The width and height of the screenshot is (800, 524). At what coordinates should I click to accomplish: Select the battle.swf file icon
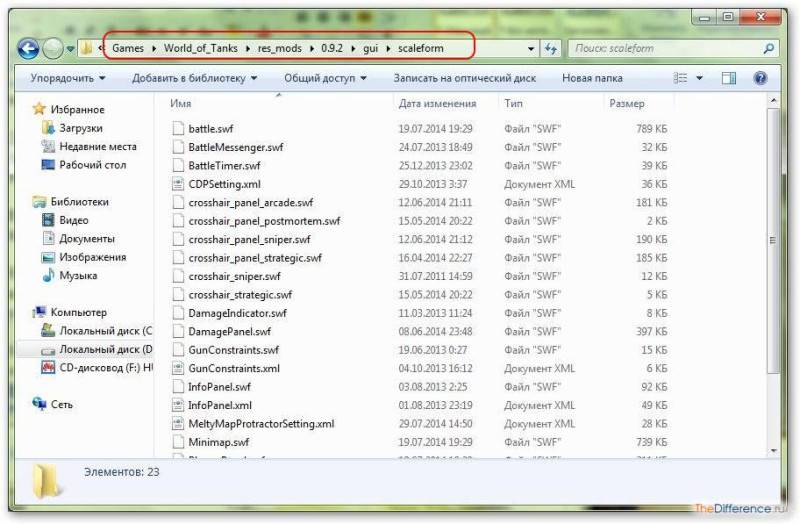[178, 128]
